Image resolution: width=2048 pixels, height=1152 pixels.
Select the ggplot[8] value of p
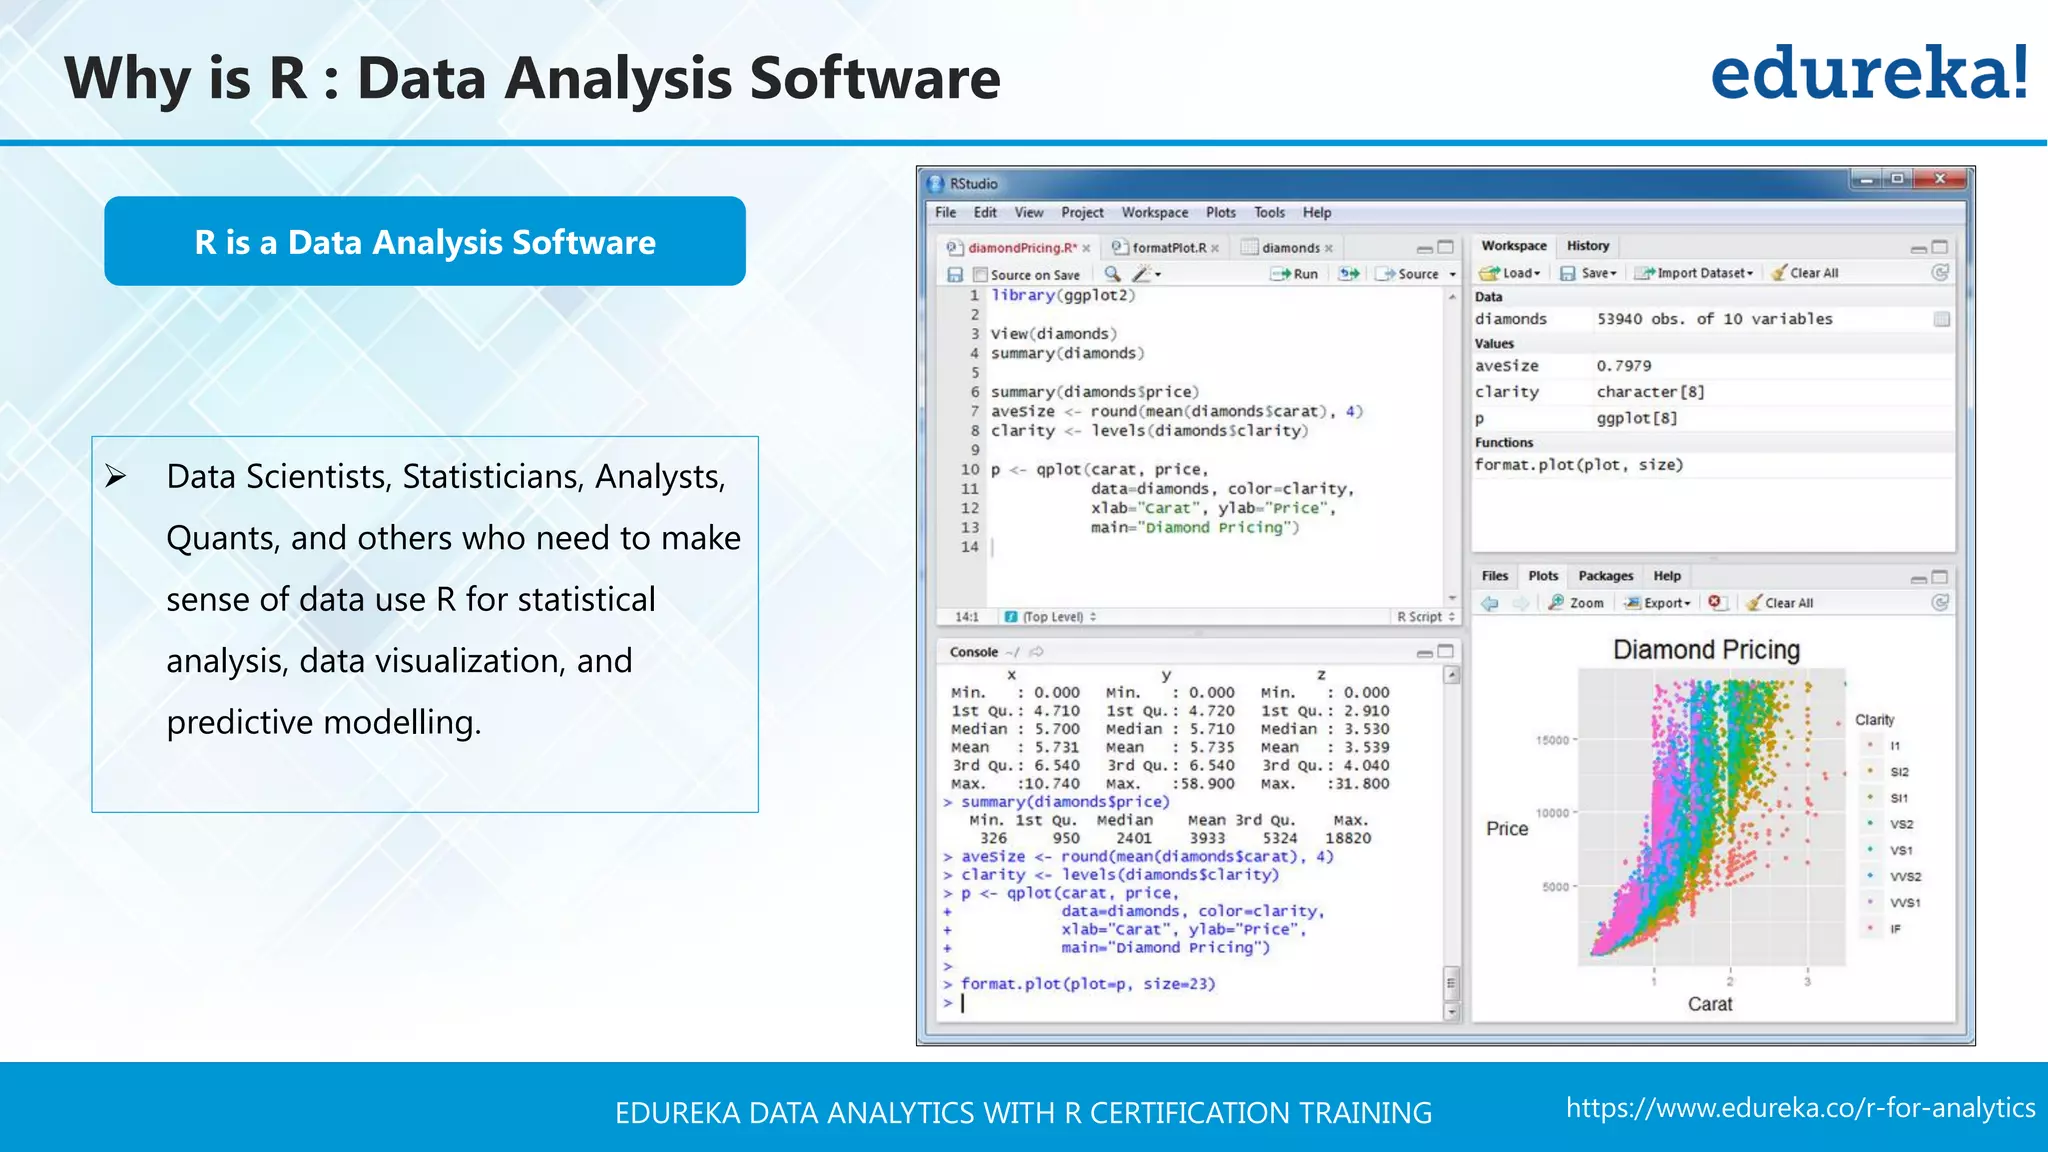pos(1637,418)
